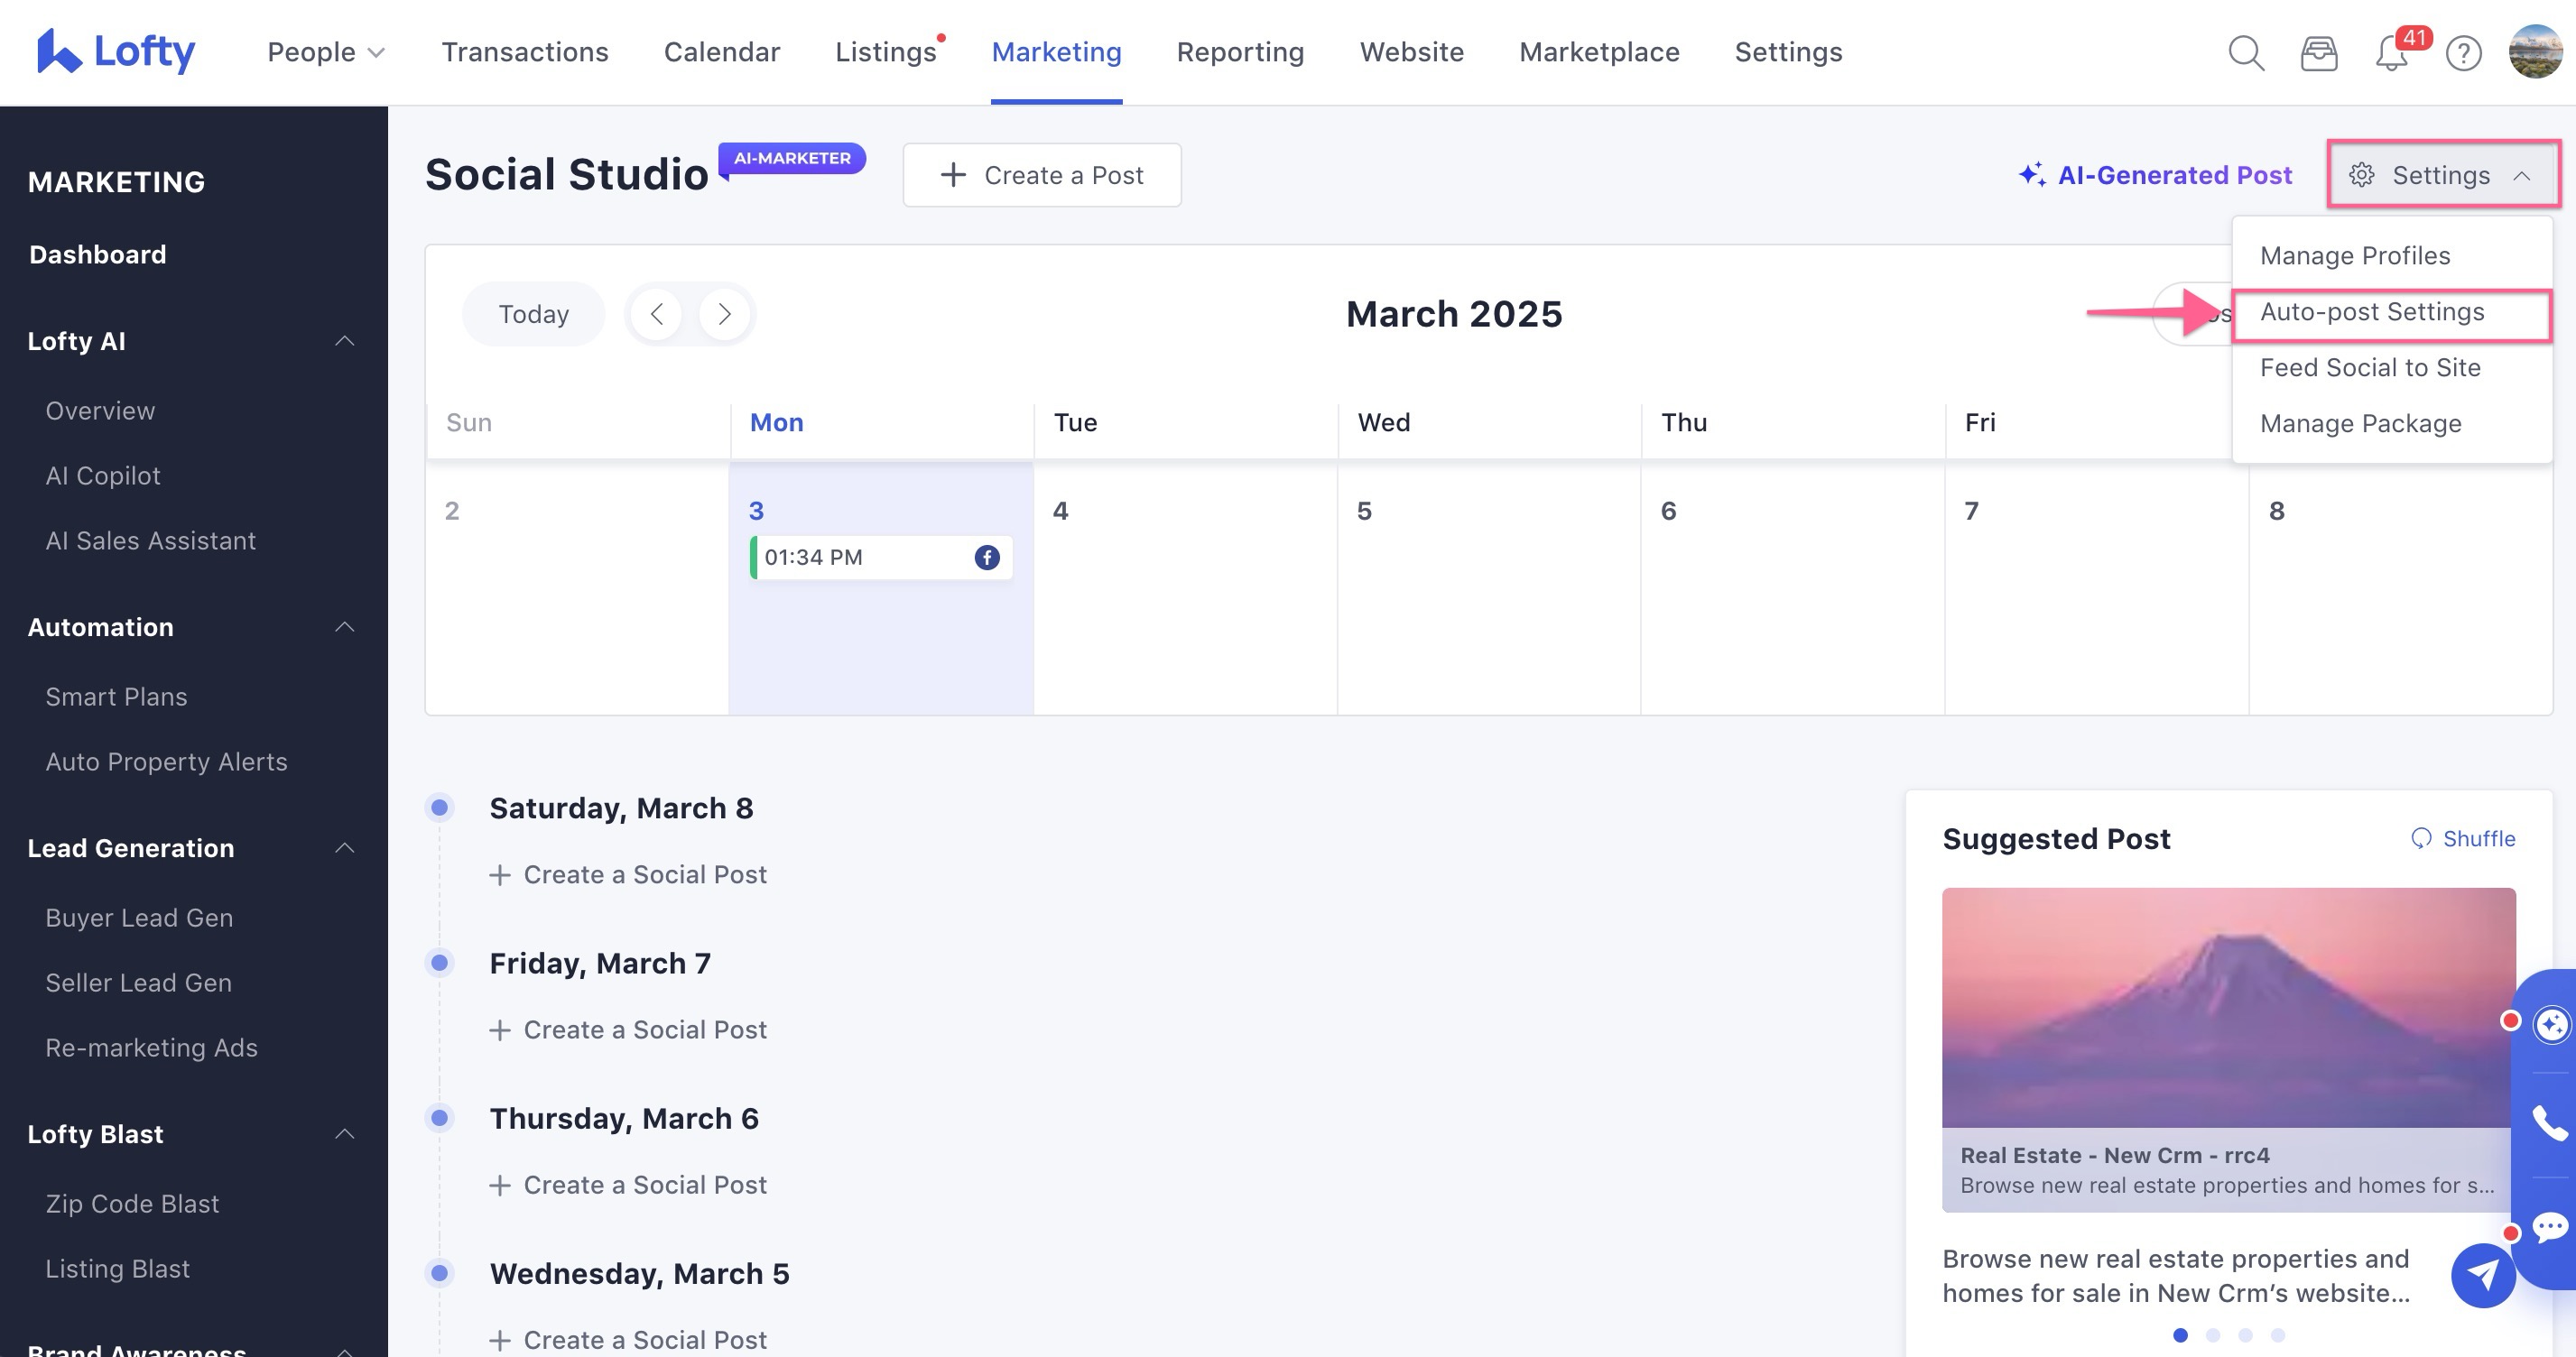Click the floating phone call icon
This screenshot has height=1357, width=2576.
point(2549,1124)
